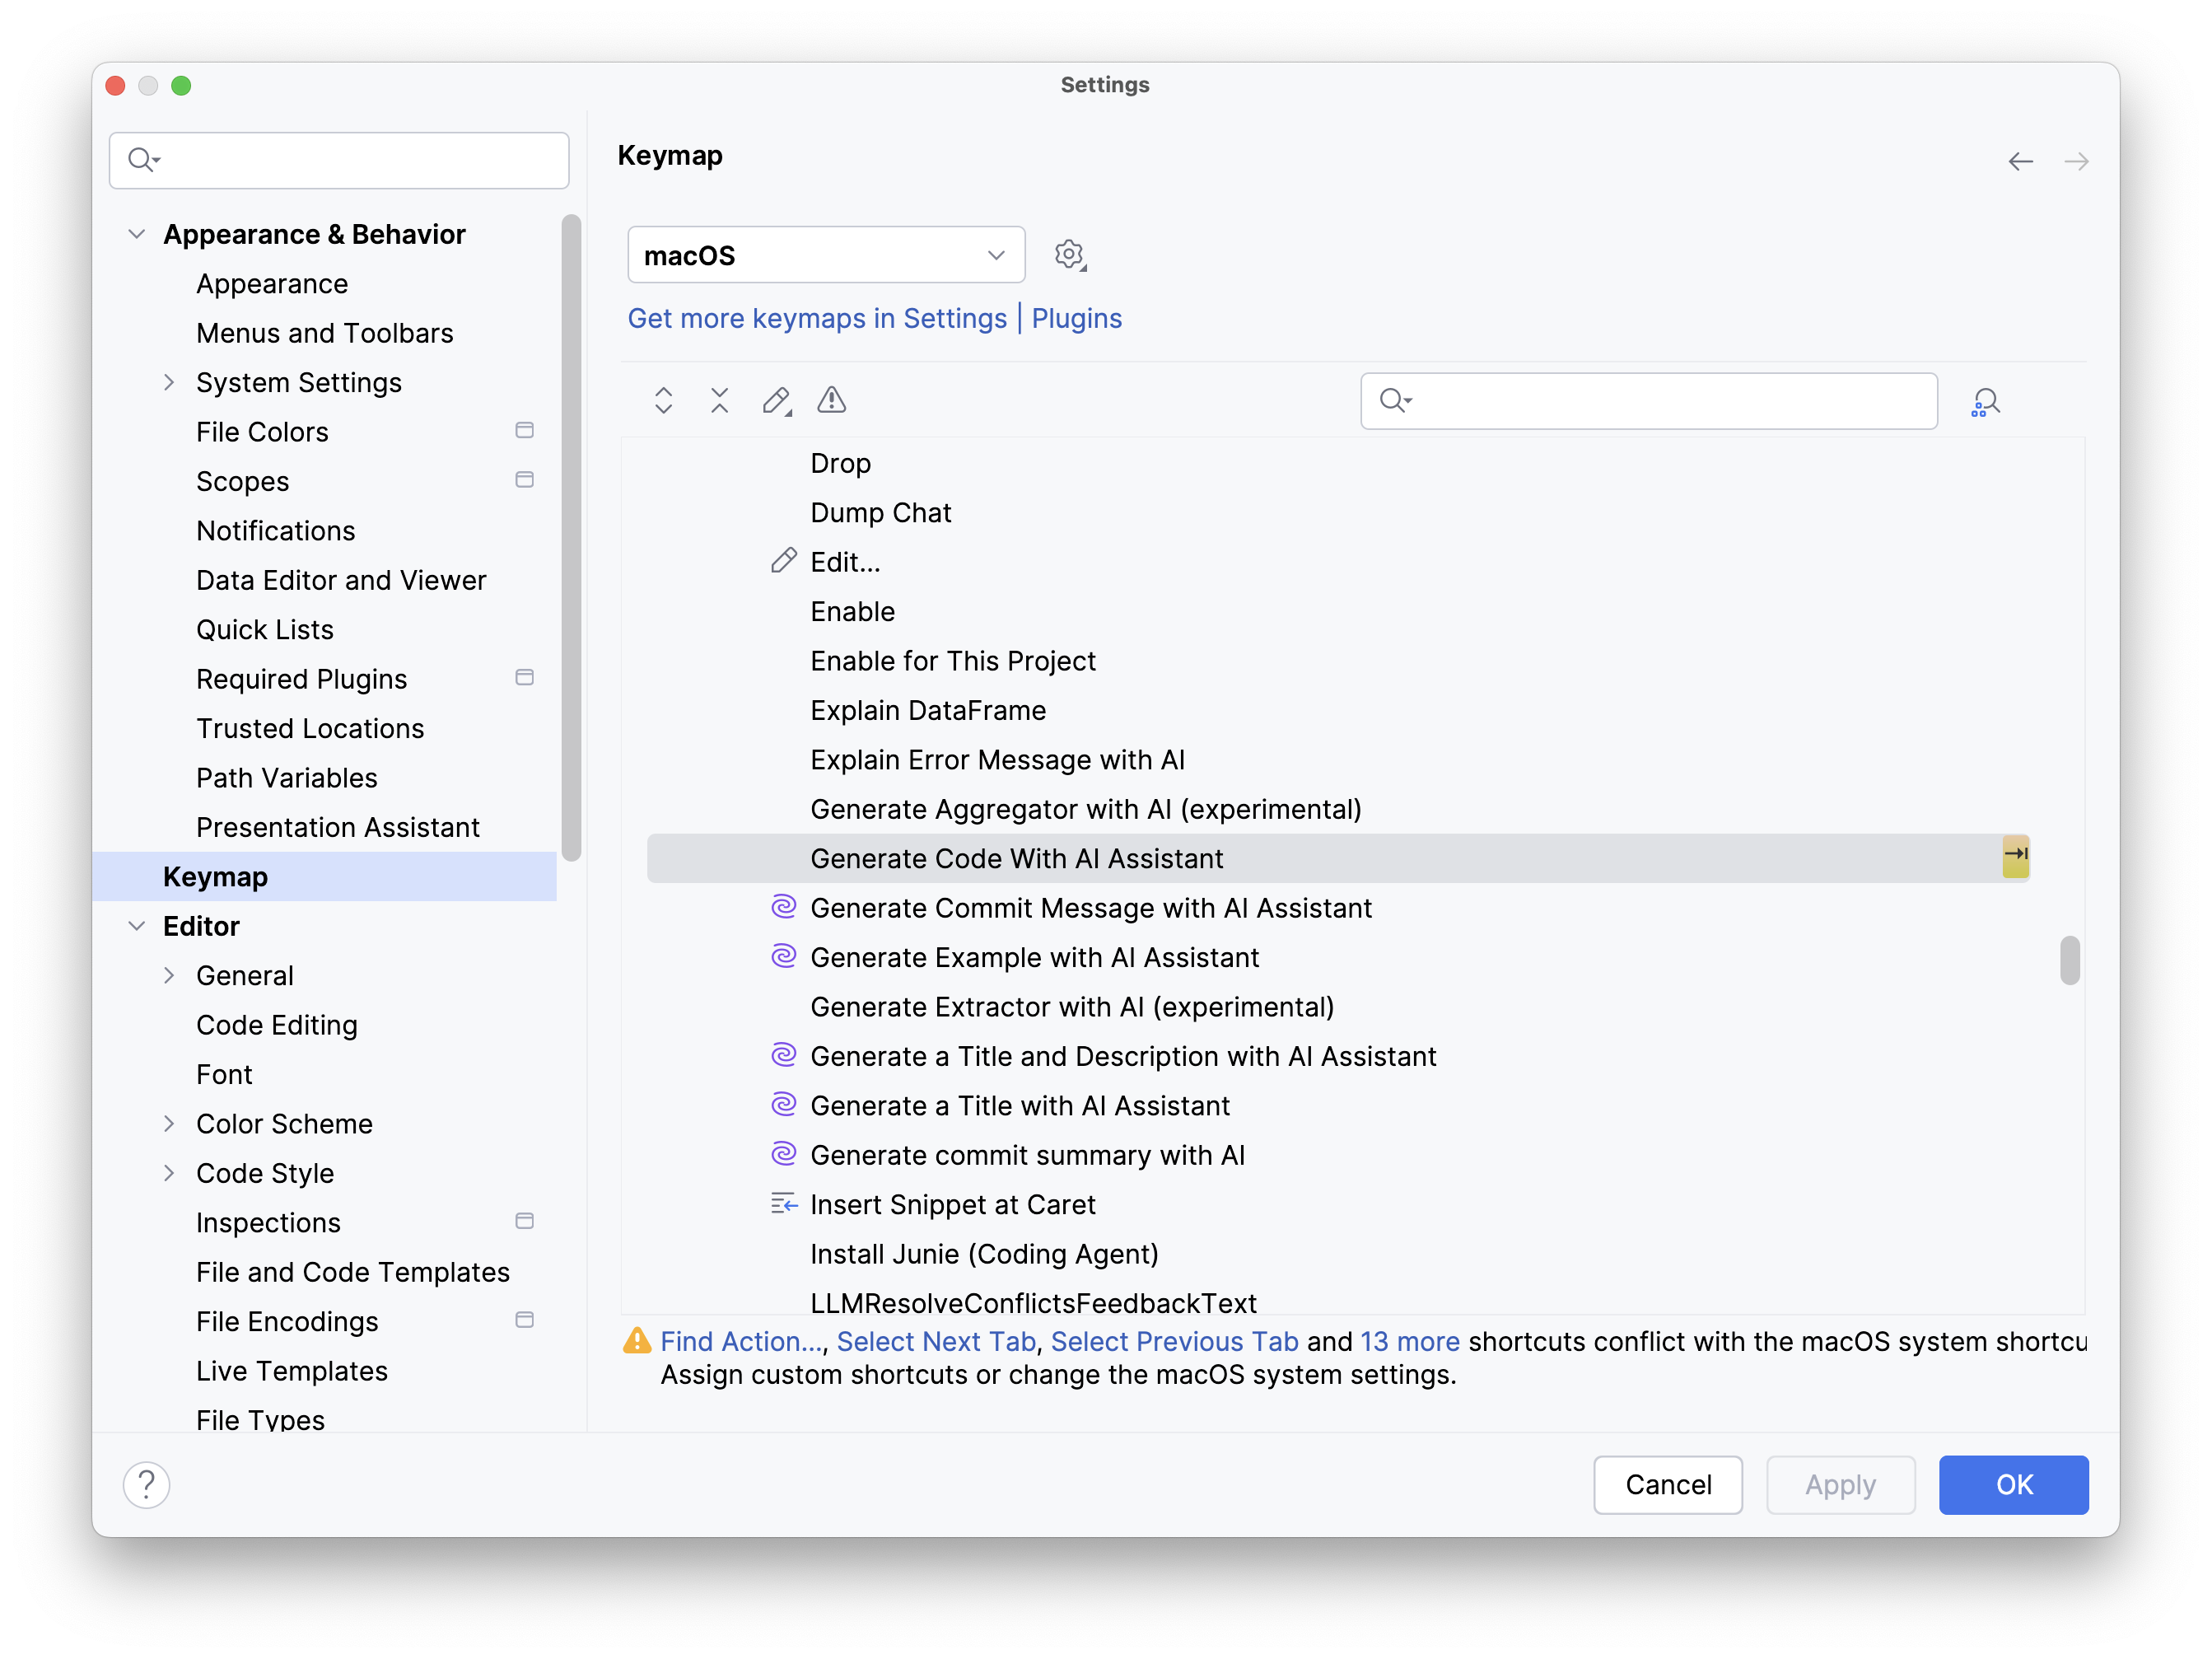2212x1659 pixels.
Task: Click the Select Next Tab conflict link
Action: pos(936,1341)
